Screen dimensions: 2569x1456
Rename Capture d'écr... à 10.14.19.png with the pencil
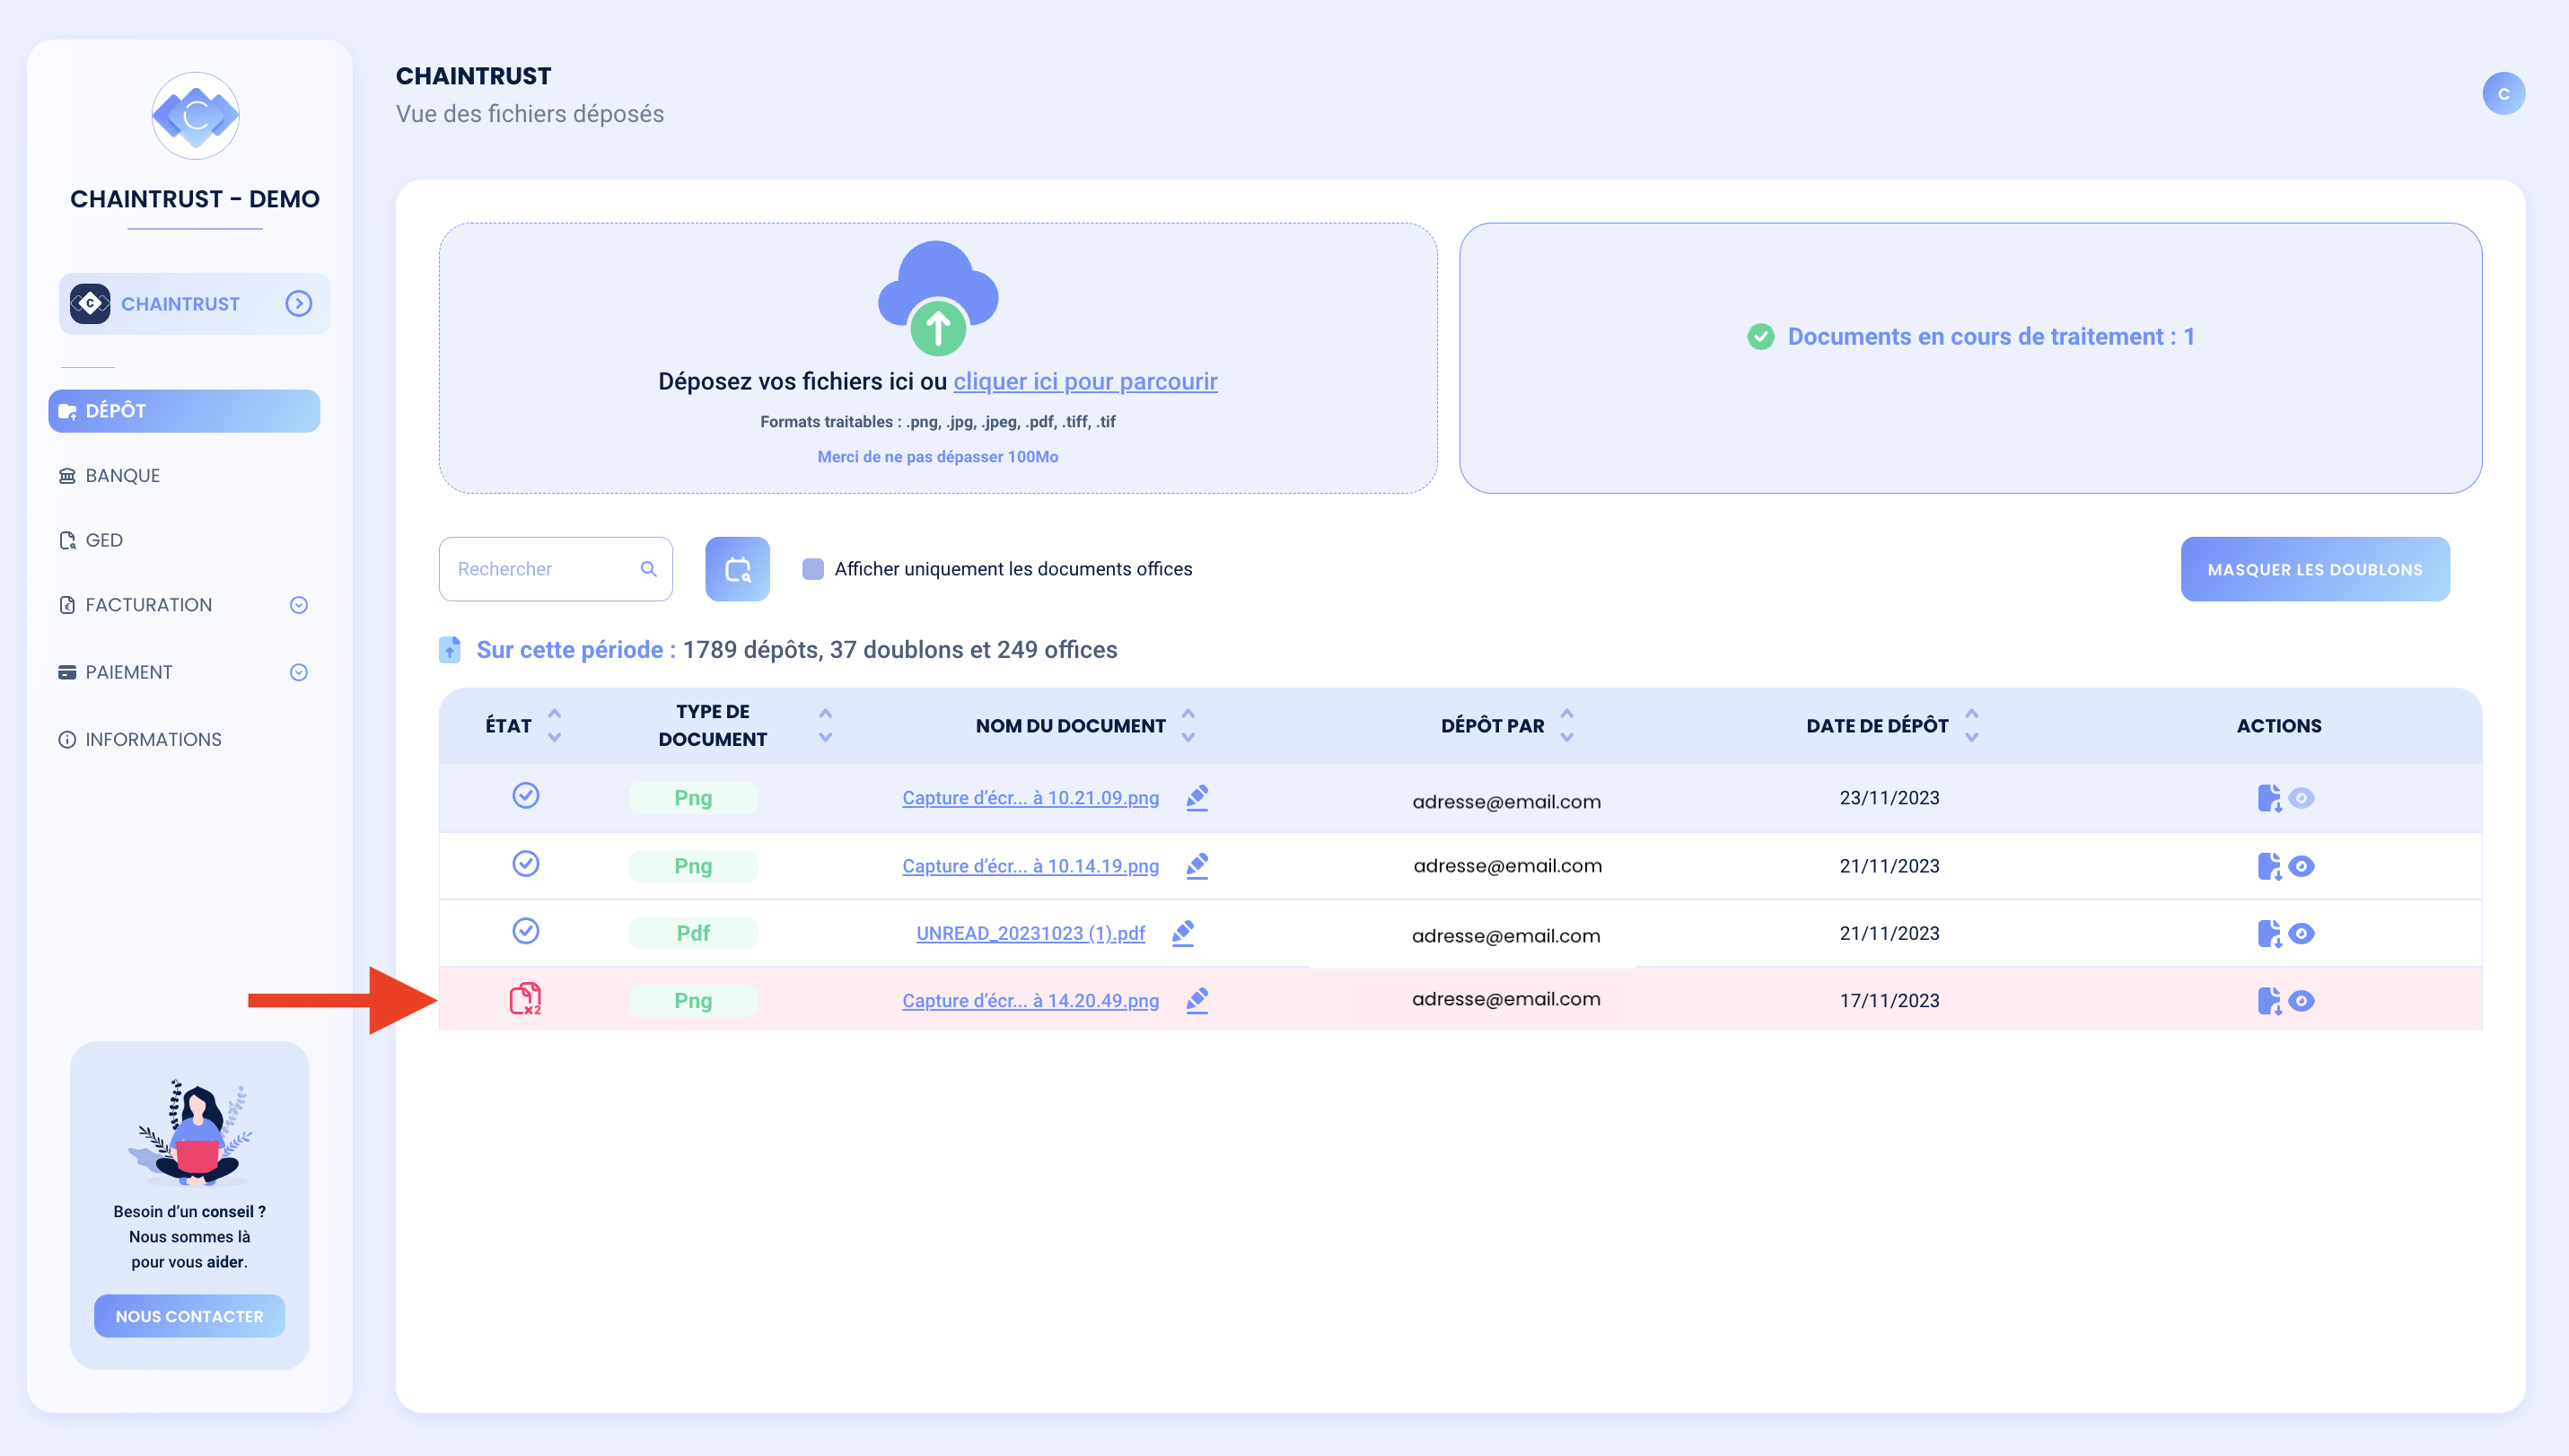click(x=1197, y=866)
